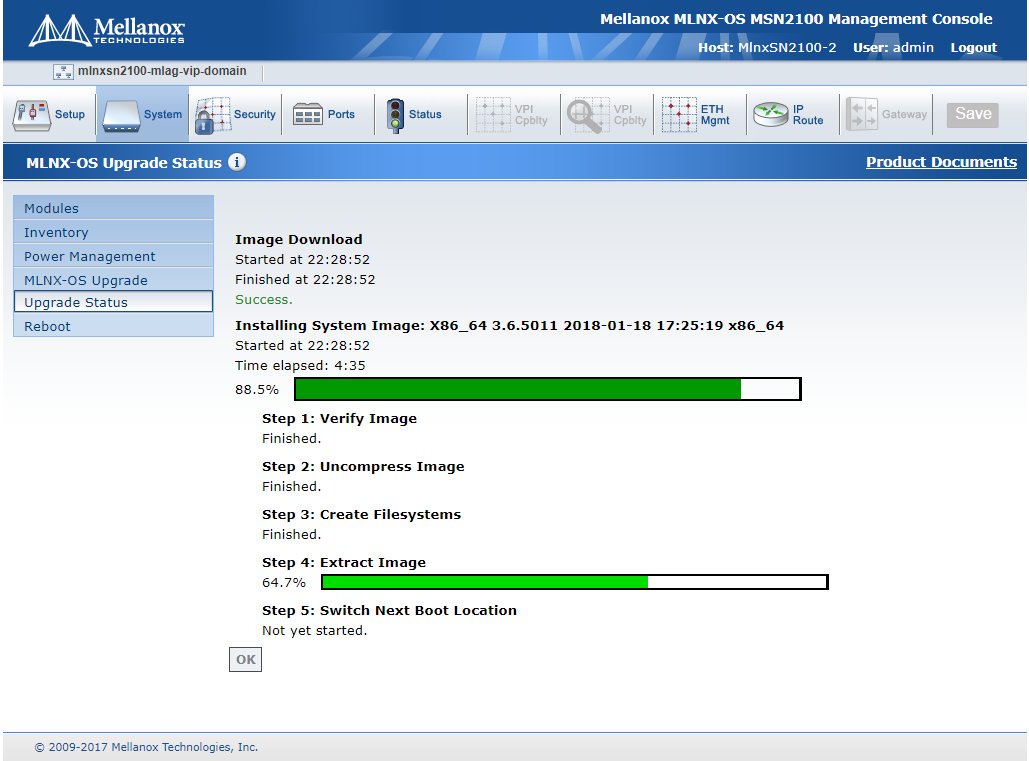Click the Status traffic light icon
The width and height of the screenshot is (1029, 761).
point(395,115)
